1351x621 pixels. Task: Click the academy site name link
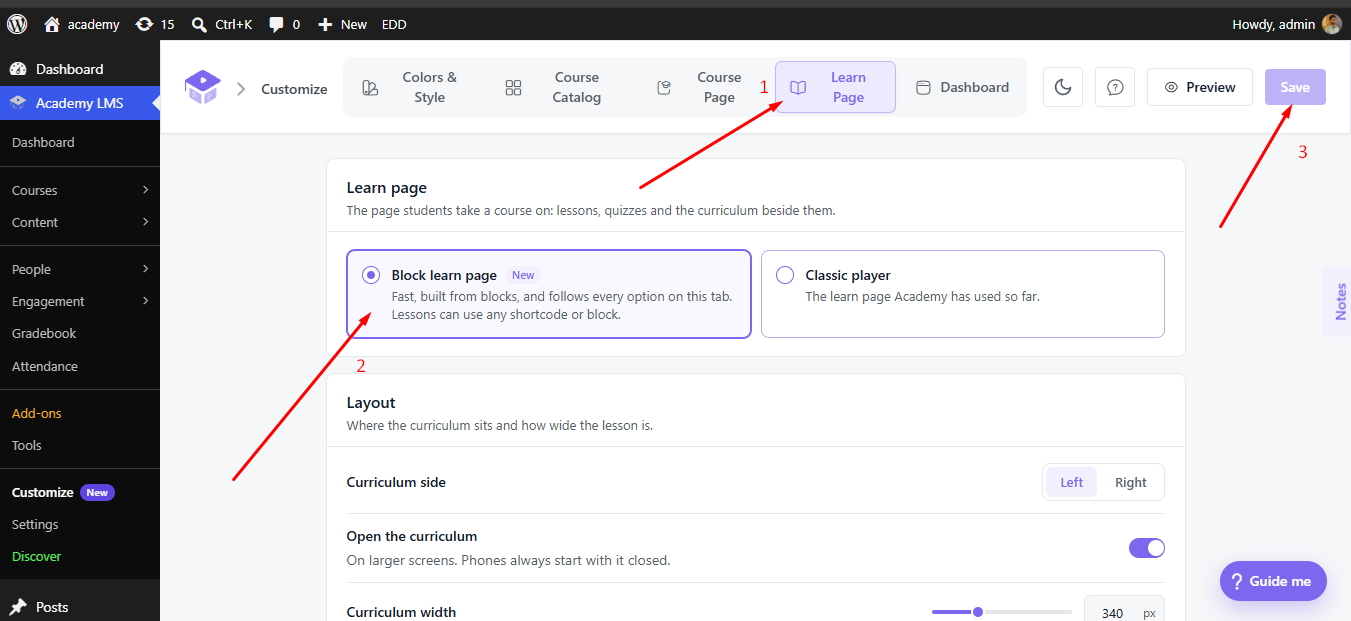pos(94,24)
